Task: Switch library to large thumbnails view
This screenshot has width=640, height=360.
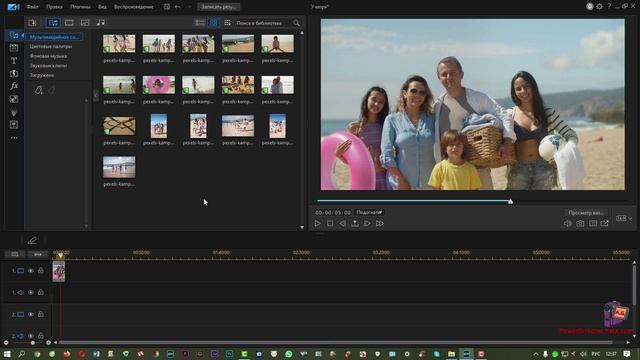Action: point(213,23)
